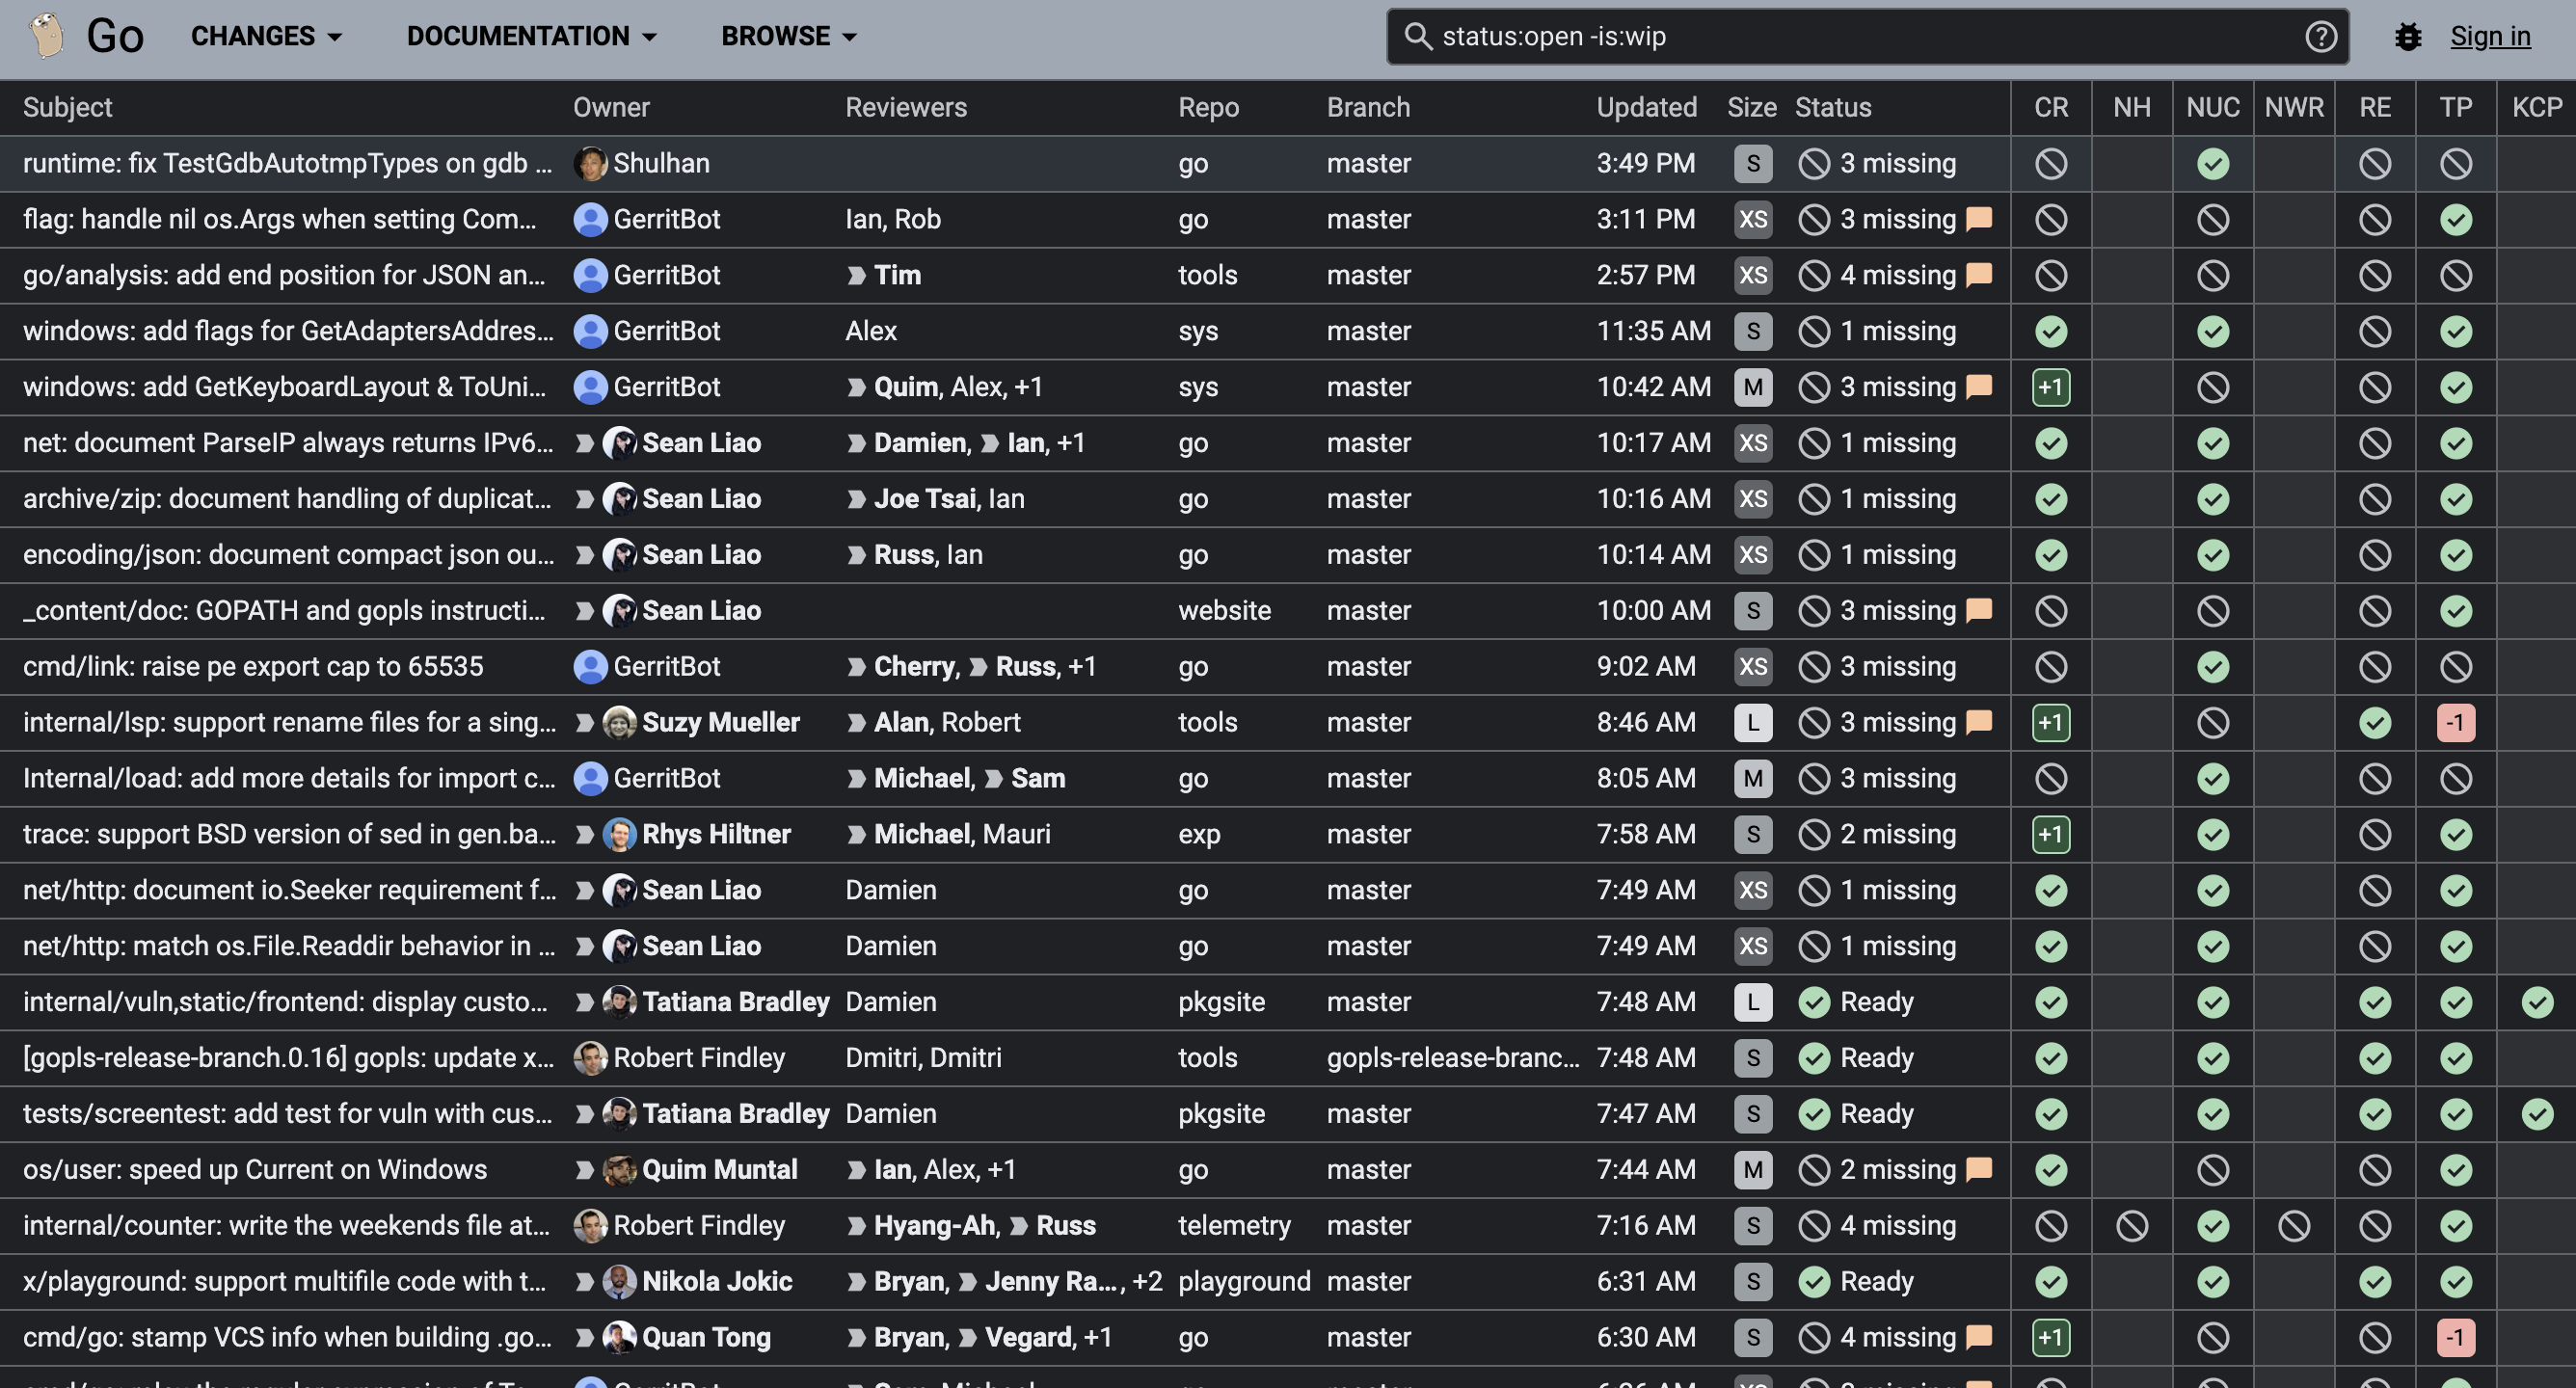This screenshot has height=1388, width=2576.
Task: Click the magnifier search icon
Action: tap(1417, 37)
